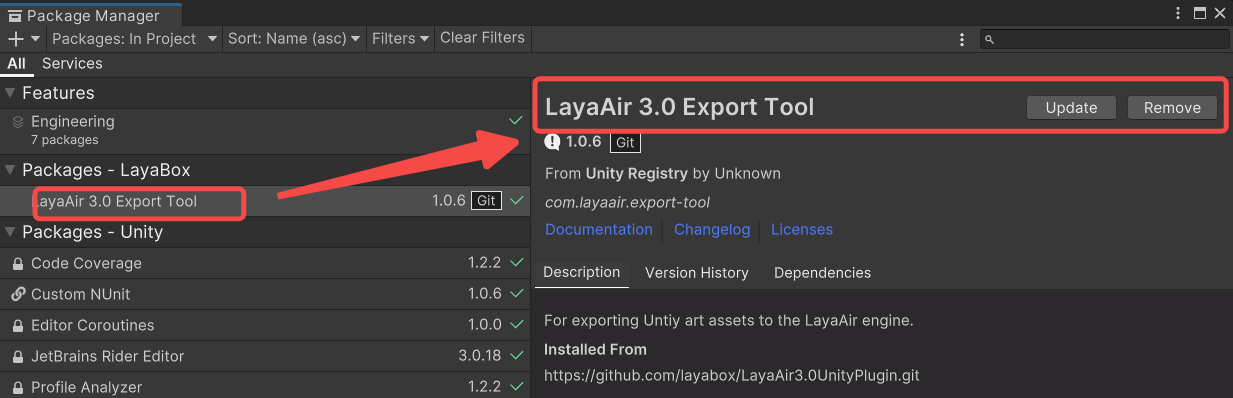Open the Packages: In Project dropdown
Image resolution: width=1233 pixels, height=398 pixels.
coord(134,38)
